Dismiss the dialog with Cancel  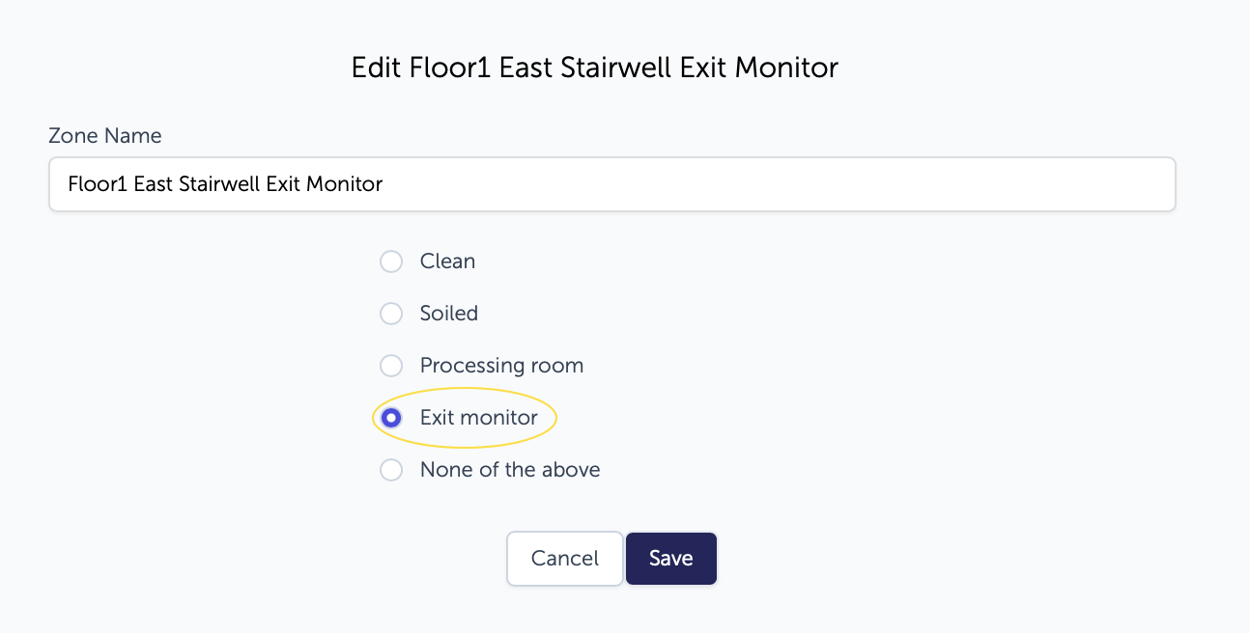tap(564, 558)
